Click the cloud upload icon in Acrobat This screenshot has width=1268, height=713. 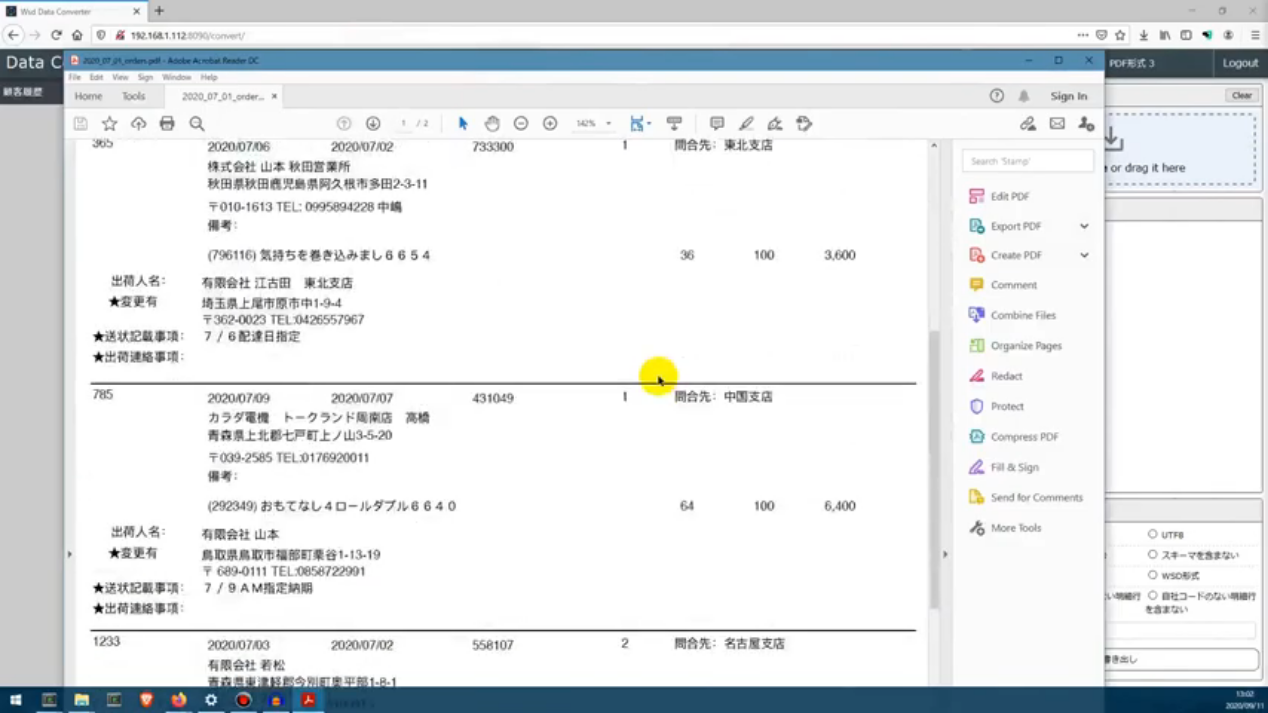138,124
